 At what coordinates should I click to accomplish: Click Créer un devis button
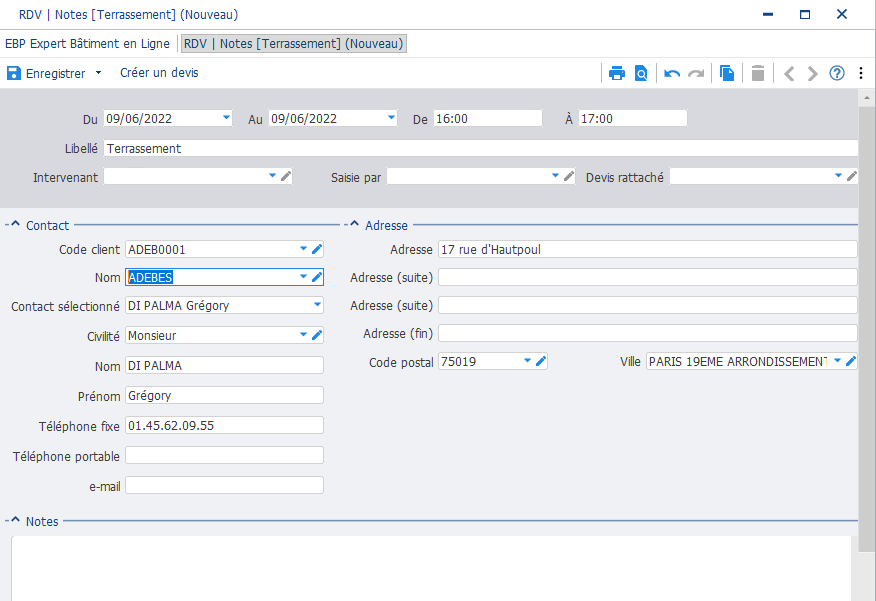[159, 73]
